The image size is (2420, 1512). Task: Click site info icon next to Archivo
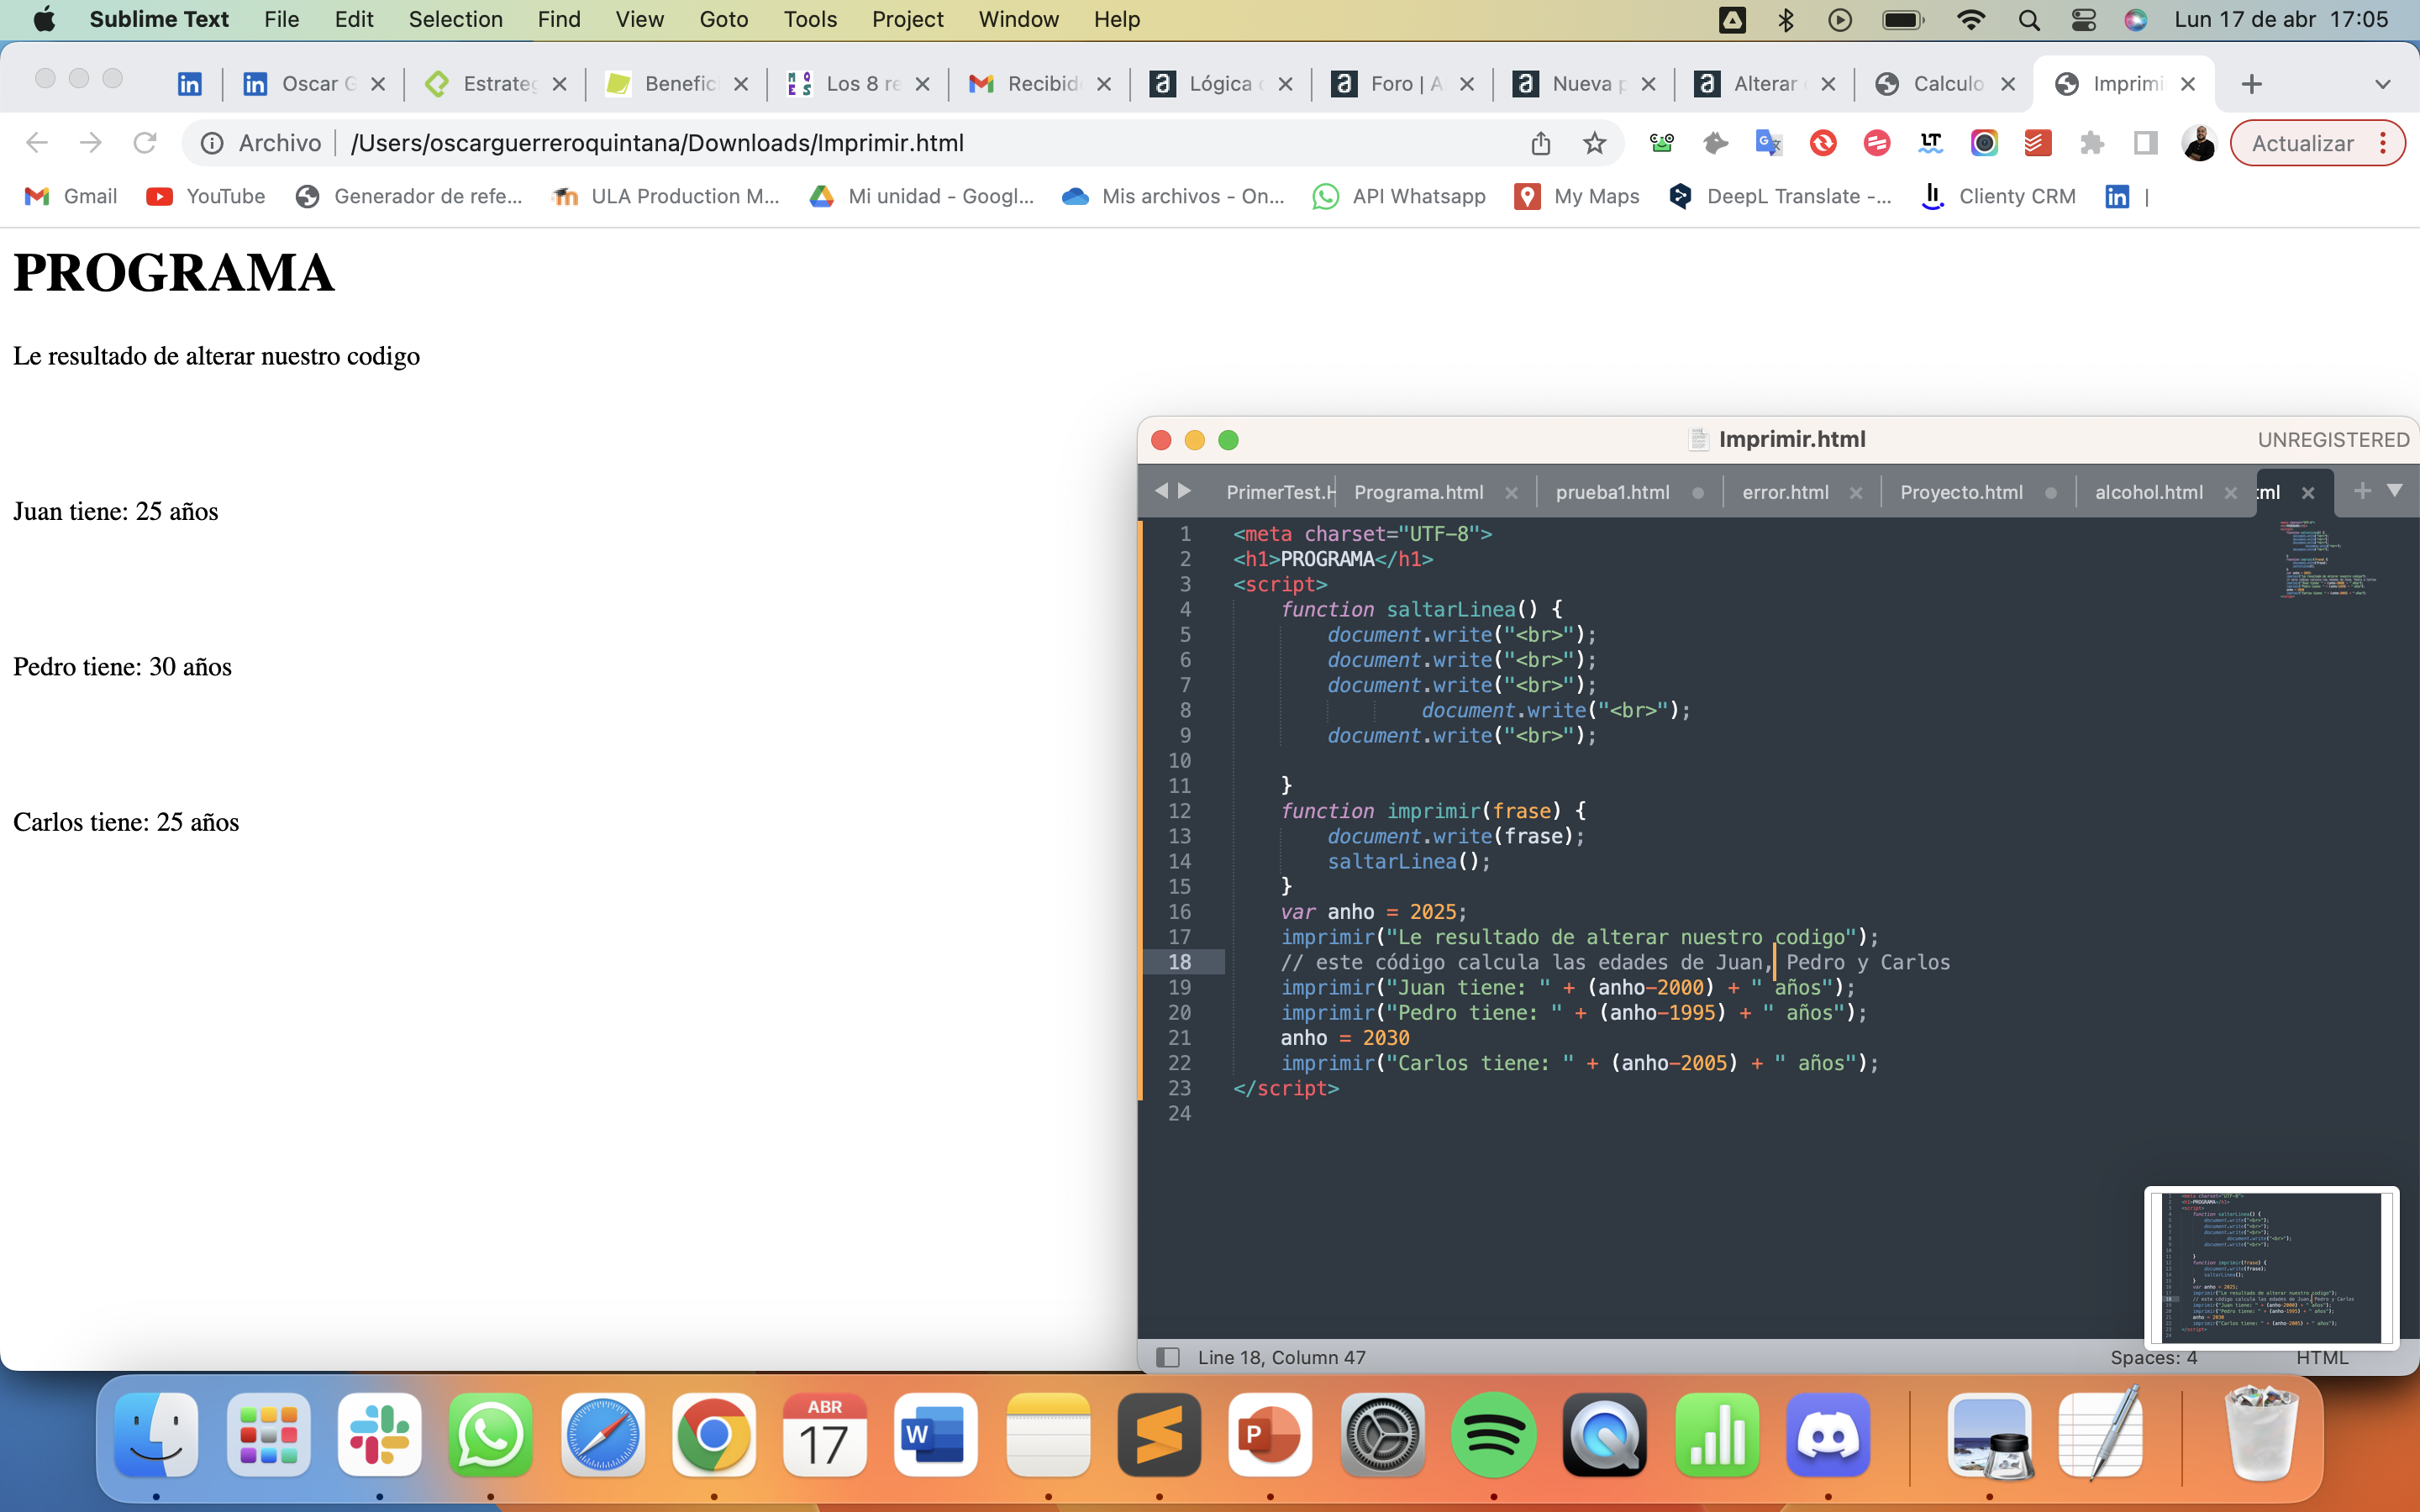(212, 143)
